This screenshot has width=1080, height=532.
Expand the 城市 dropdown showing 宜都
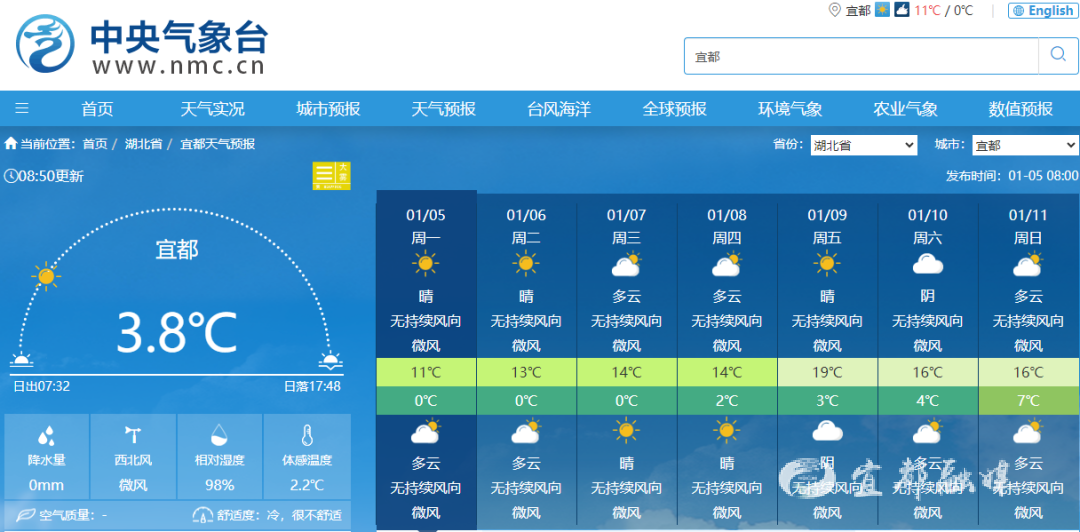click(x=1024, y=145)
